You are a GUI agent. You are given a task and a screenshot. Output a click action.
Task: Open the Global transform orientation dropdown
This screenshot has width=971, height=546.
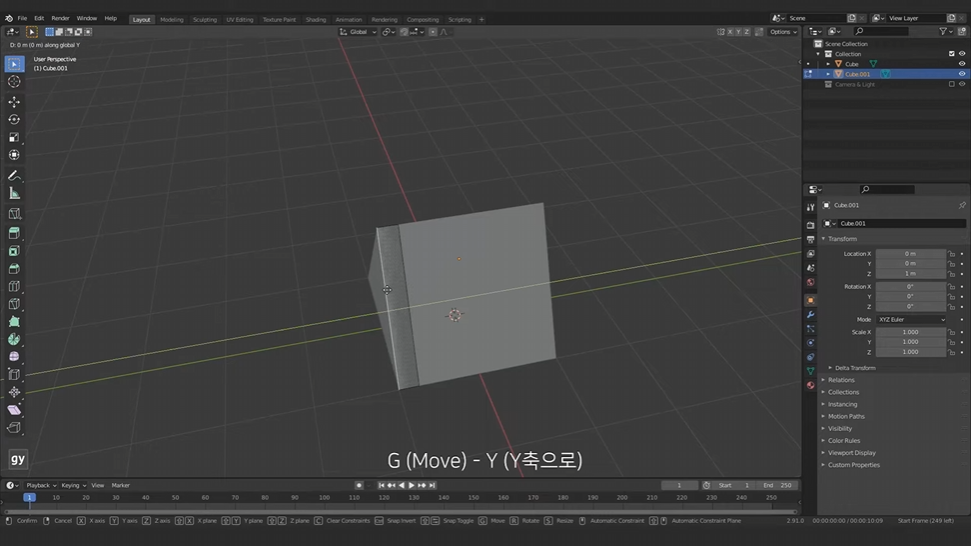click(358, 32)
